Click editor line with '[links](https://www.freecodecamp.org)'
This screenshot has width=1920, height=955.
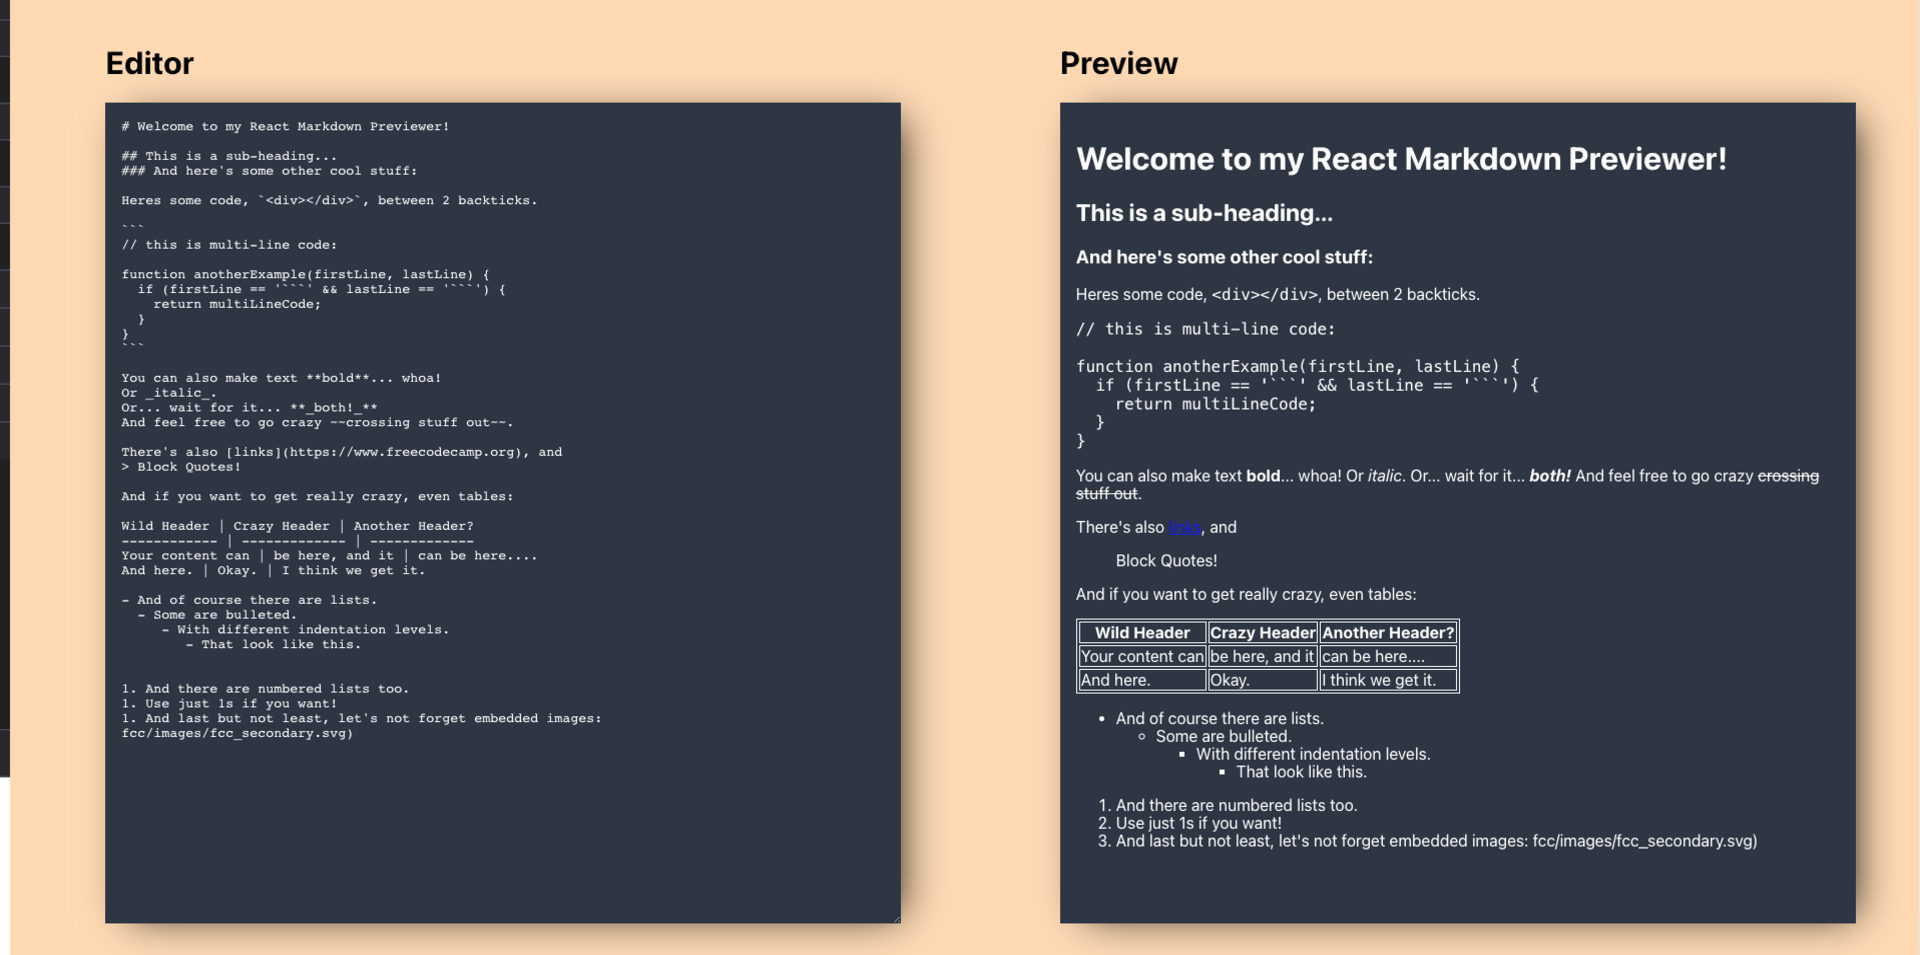click(x=341, y=452)
